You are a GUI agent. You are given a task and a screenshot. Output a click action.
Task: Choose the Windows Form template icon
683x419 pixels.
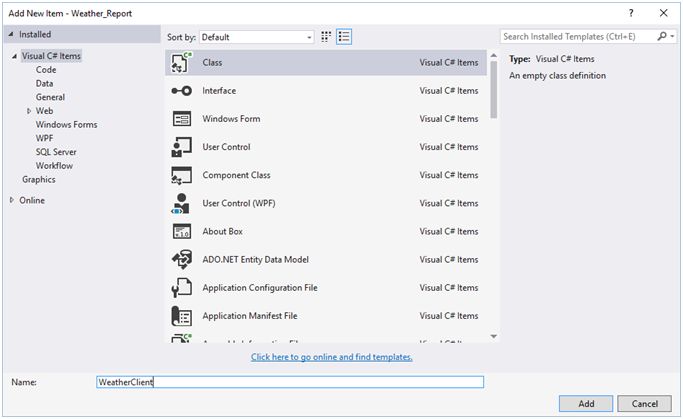point(182,118)
